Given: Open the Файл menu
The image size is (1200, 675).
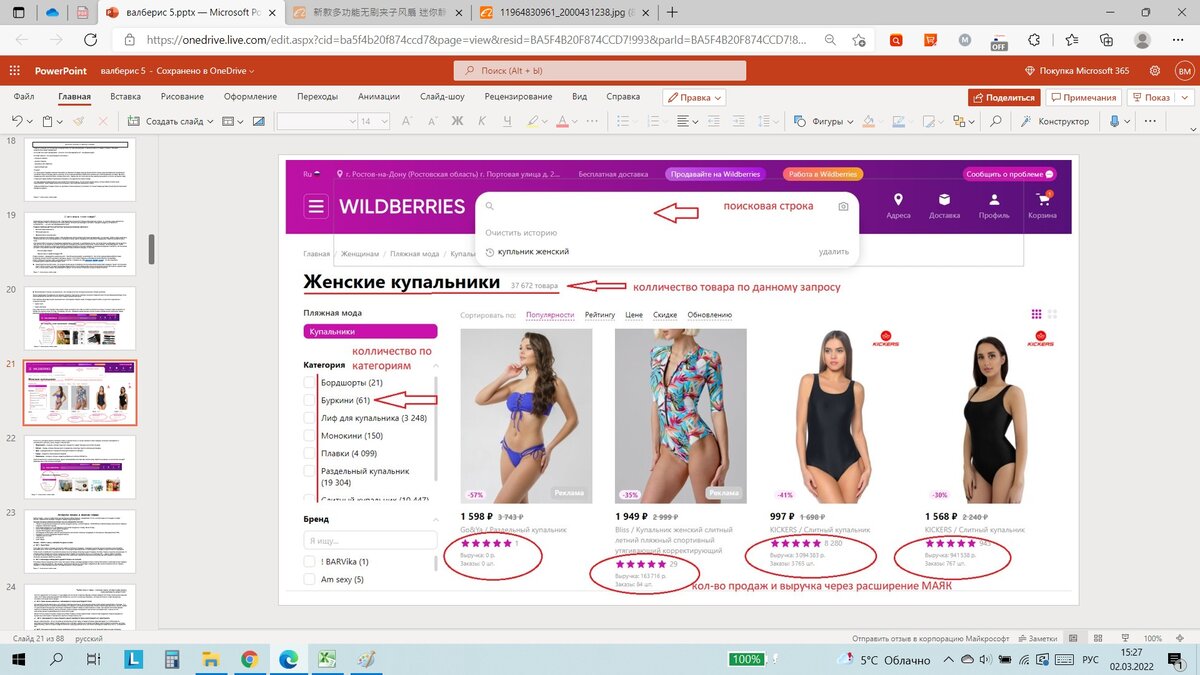Looking at the screenshot, I should (x=24, y=97).
